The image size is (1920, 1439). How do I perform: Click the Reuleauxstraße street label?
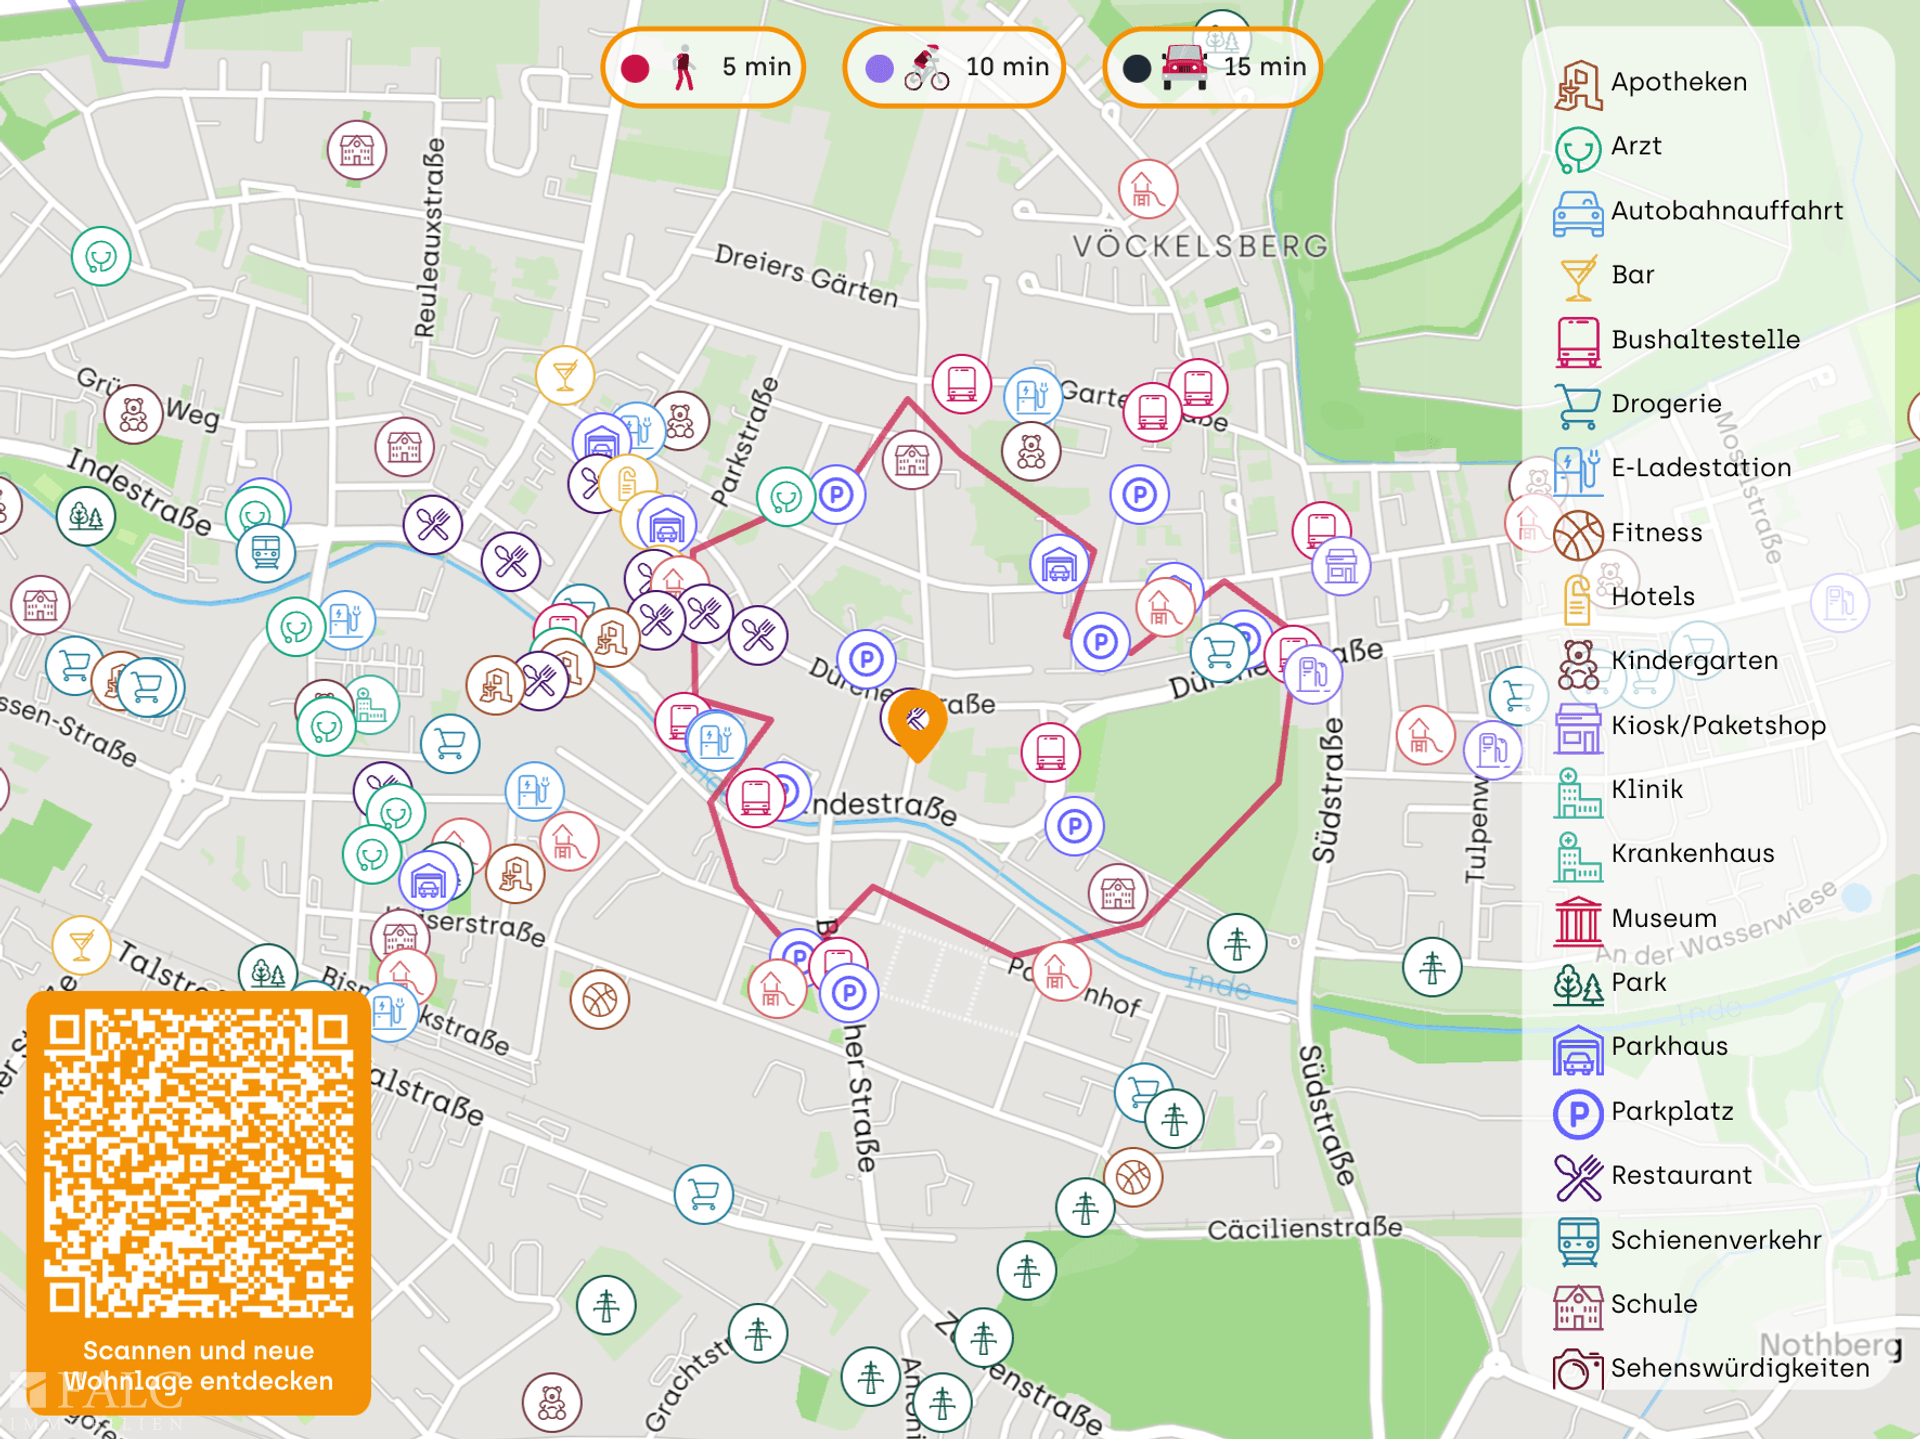(428, 238)
